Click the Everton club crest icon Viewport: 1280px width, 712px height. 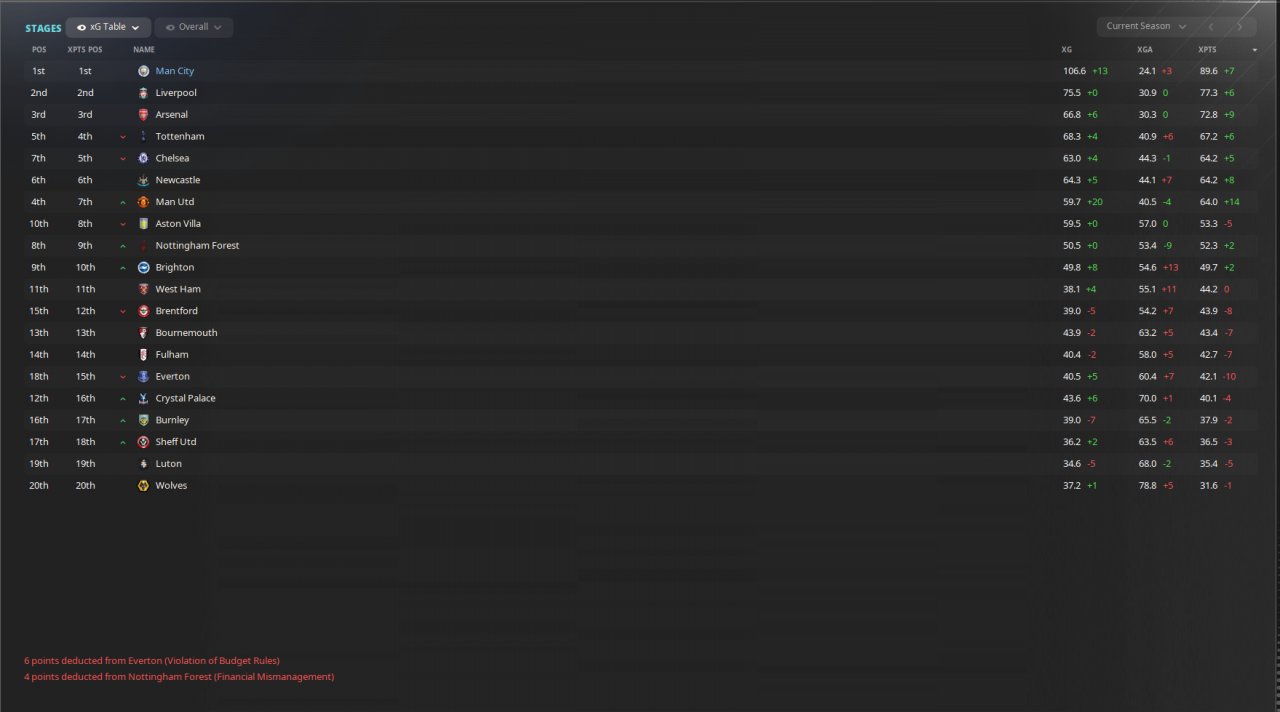tap(143, 377)
